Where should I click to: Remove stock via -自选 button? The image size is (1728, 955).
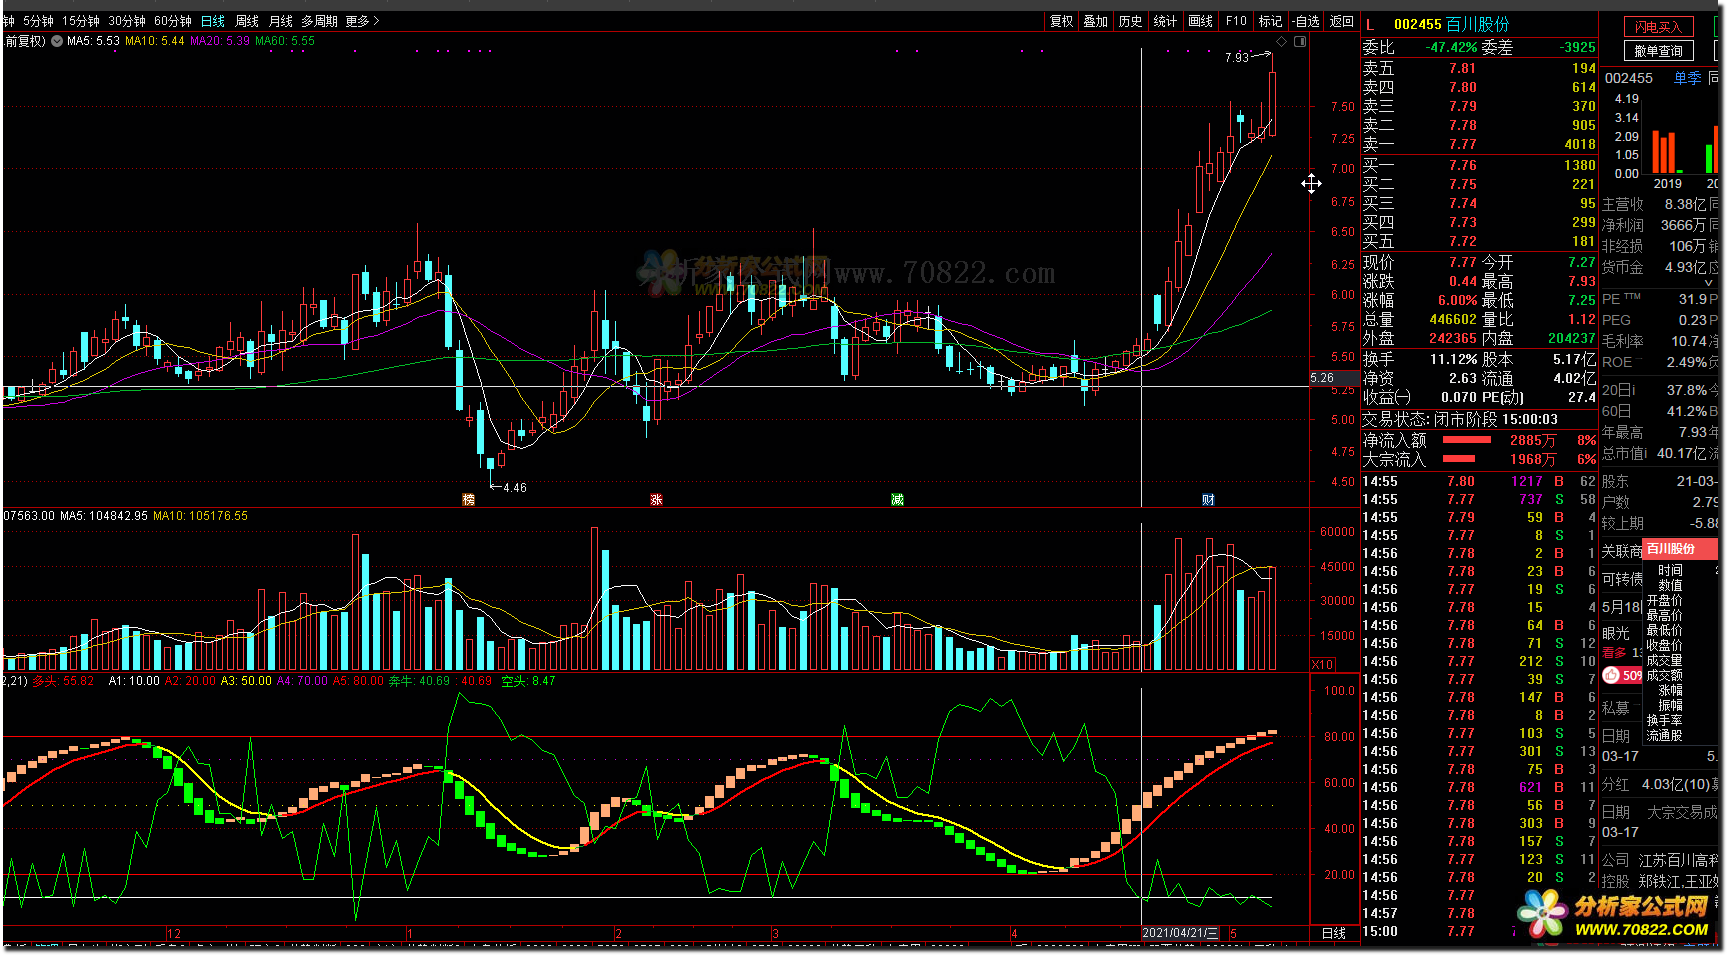click(x=1305, y=21)
